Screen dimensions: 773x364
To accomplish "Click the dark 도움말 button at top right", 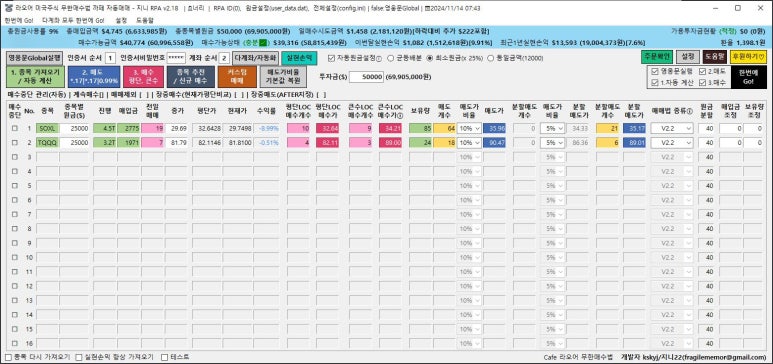I will click(x=714, y=57).
